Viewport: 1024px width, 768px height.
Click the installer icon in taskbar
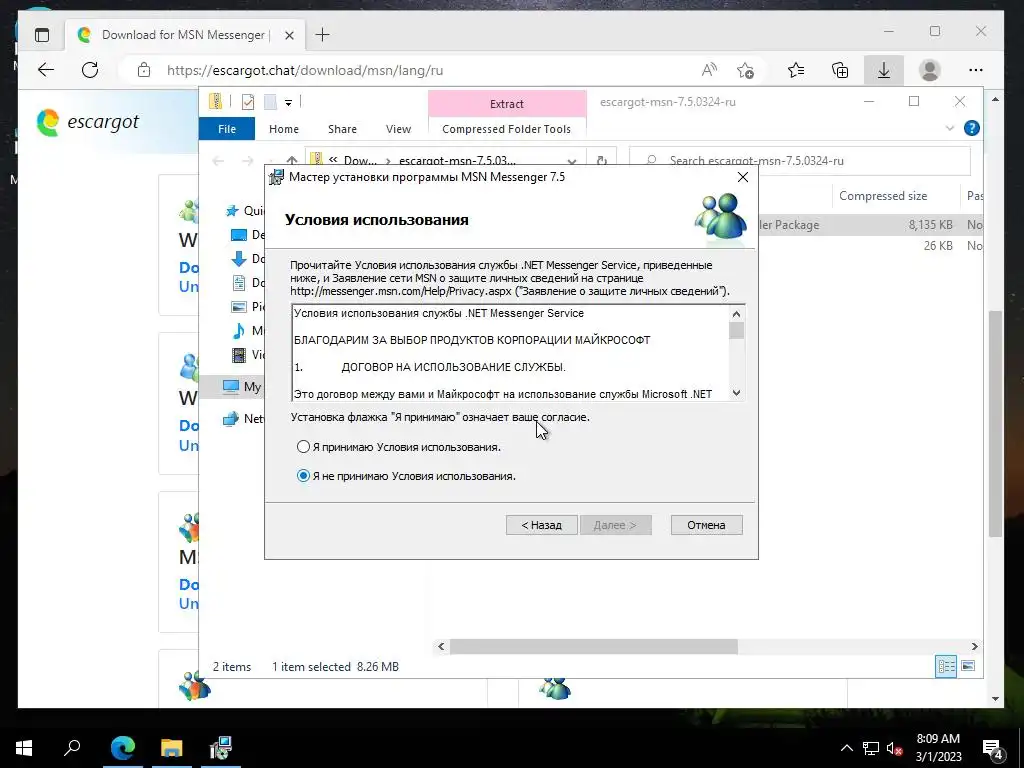click(x=221, y=747)
